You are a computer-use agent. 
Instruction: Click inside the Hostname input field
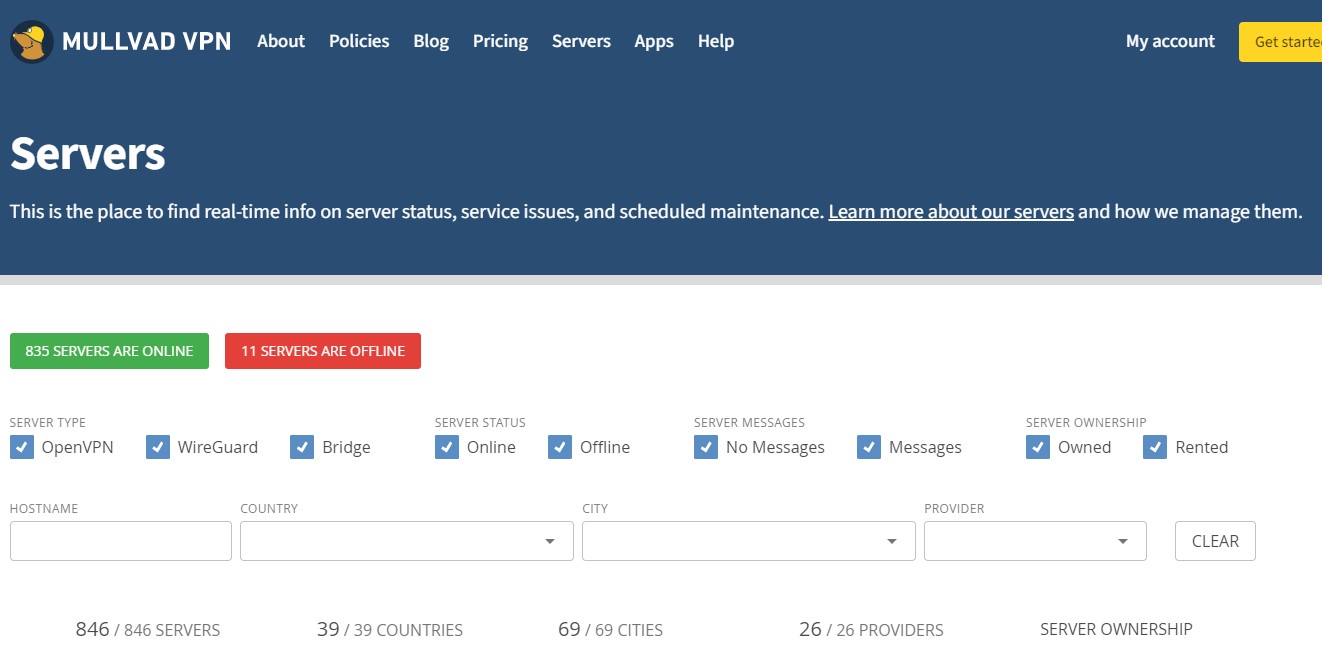120,540
